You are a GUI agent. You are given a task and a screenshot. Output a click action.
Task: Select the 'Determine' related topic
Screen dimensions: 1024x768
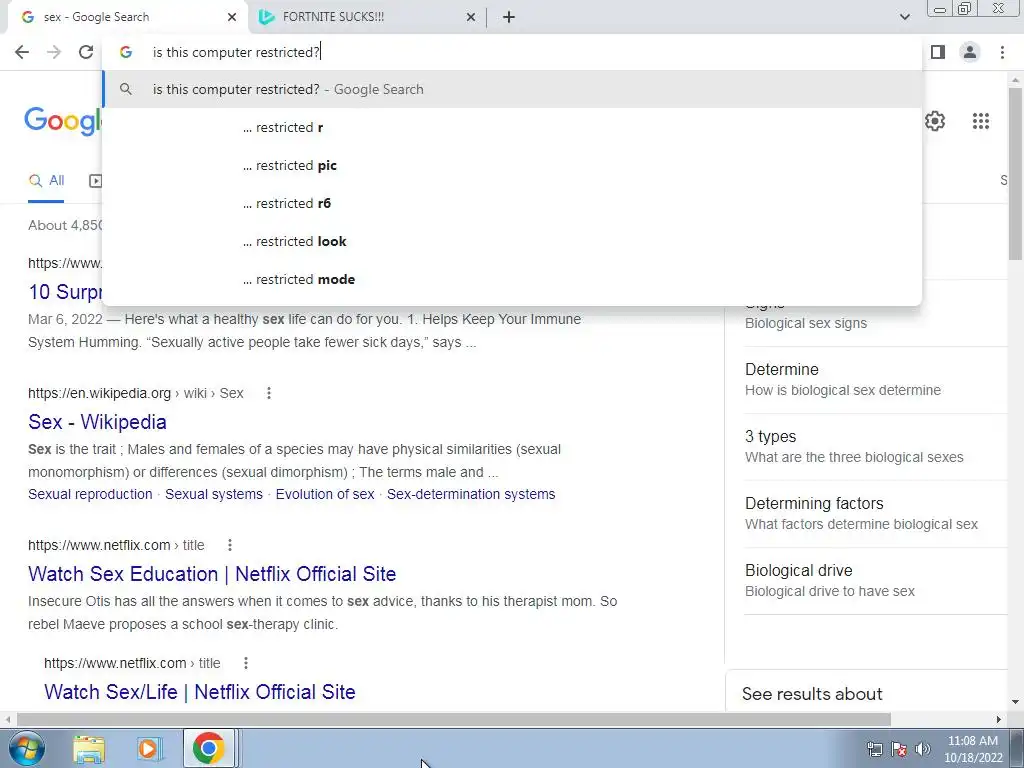click(x=875, y=379)
